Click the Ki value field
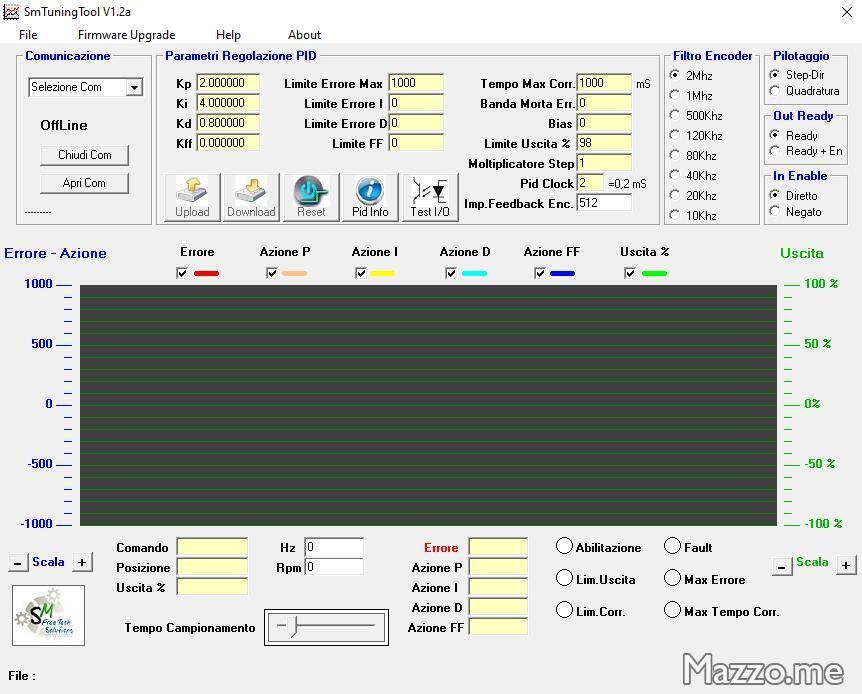 tap(228, 103)
